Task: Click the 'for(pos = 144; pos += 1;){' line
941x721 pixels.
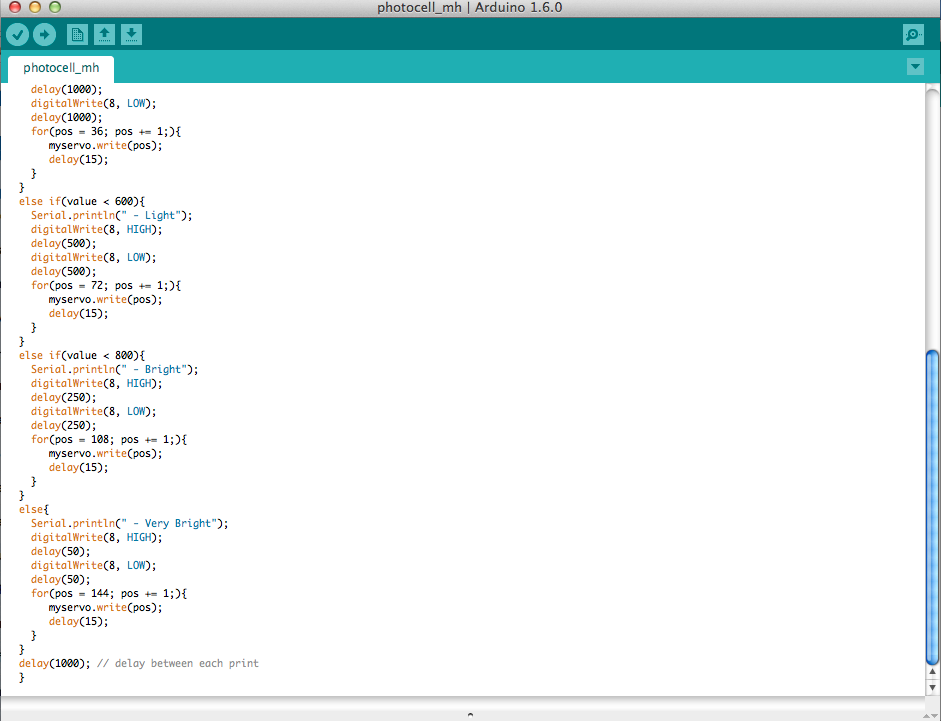Action: 109,594
